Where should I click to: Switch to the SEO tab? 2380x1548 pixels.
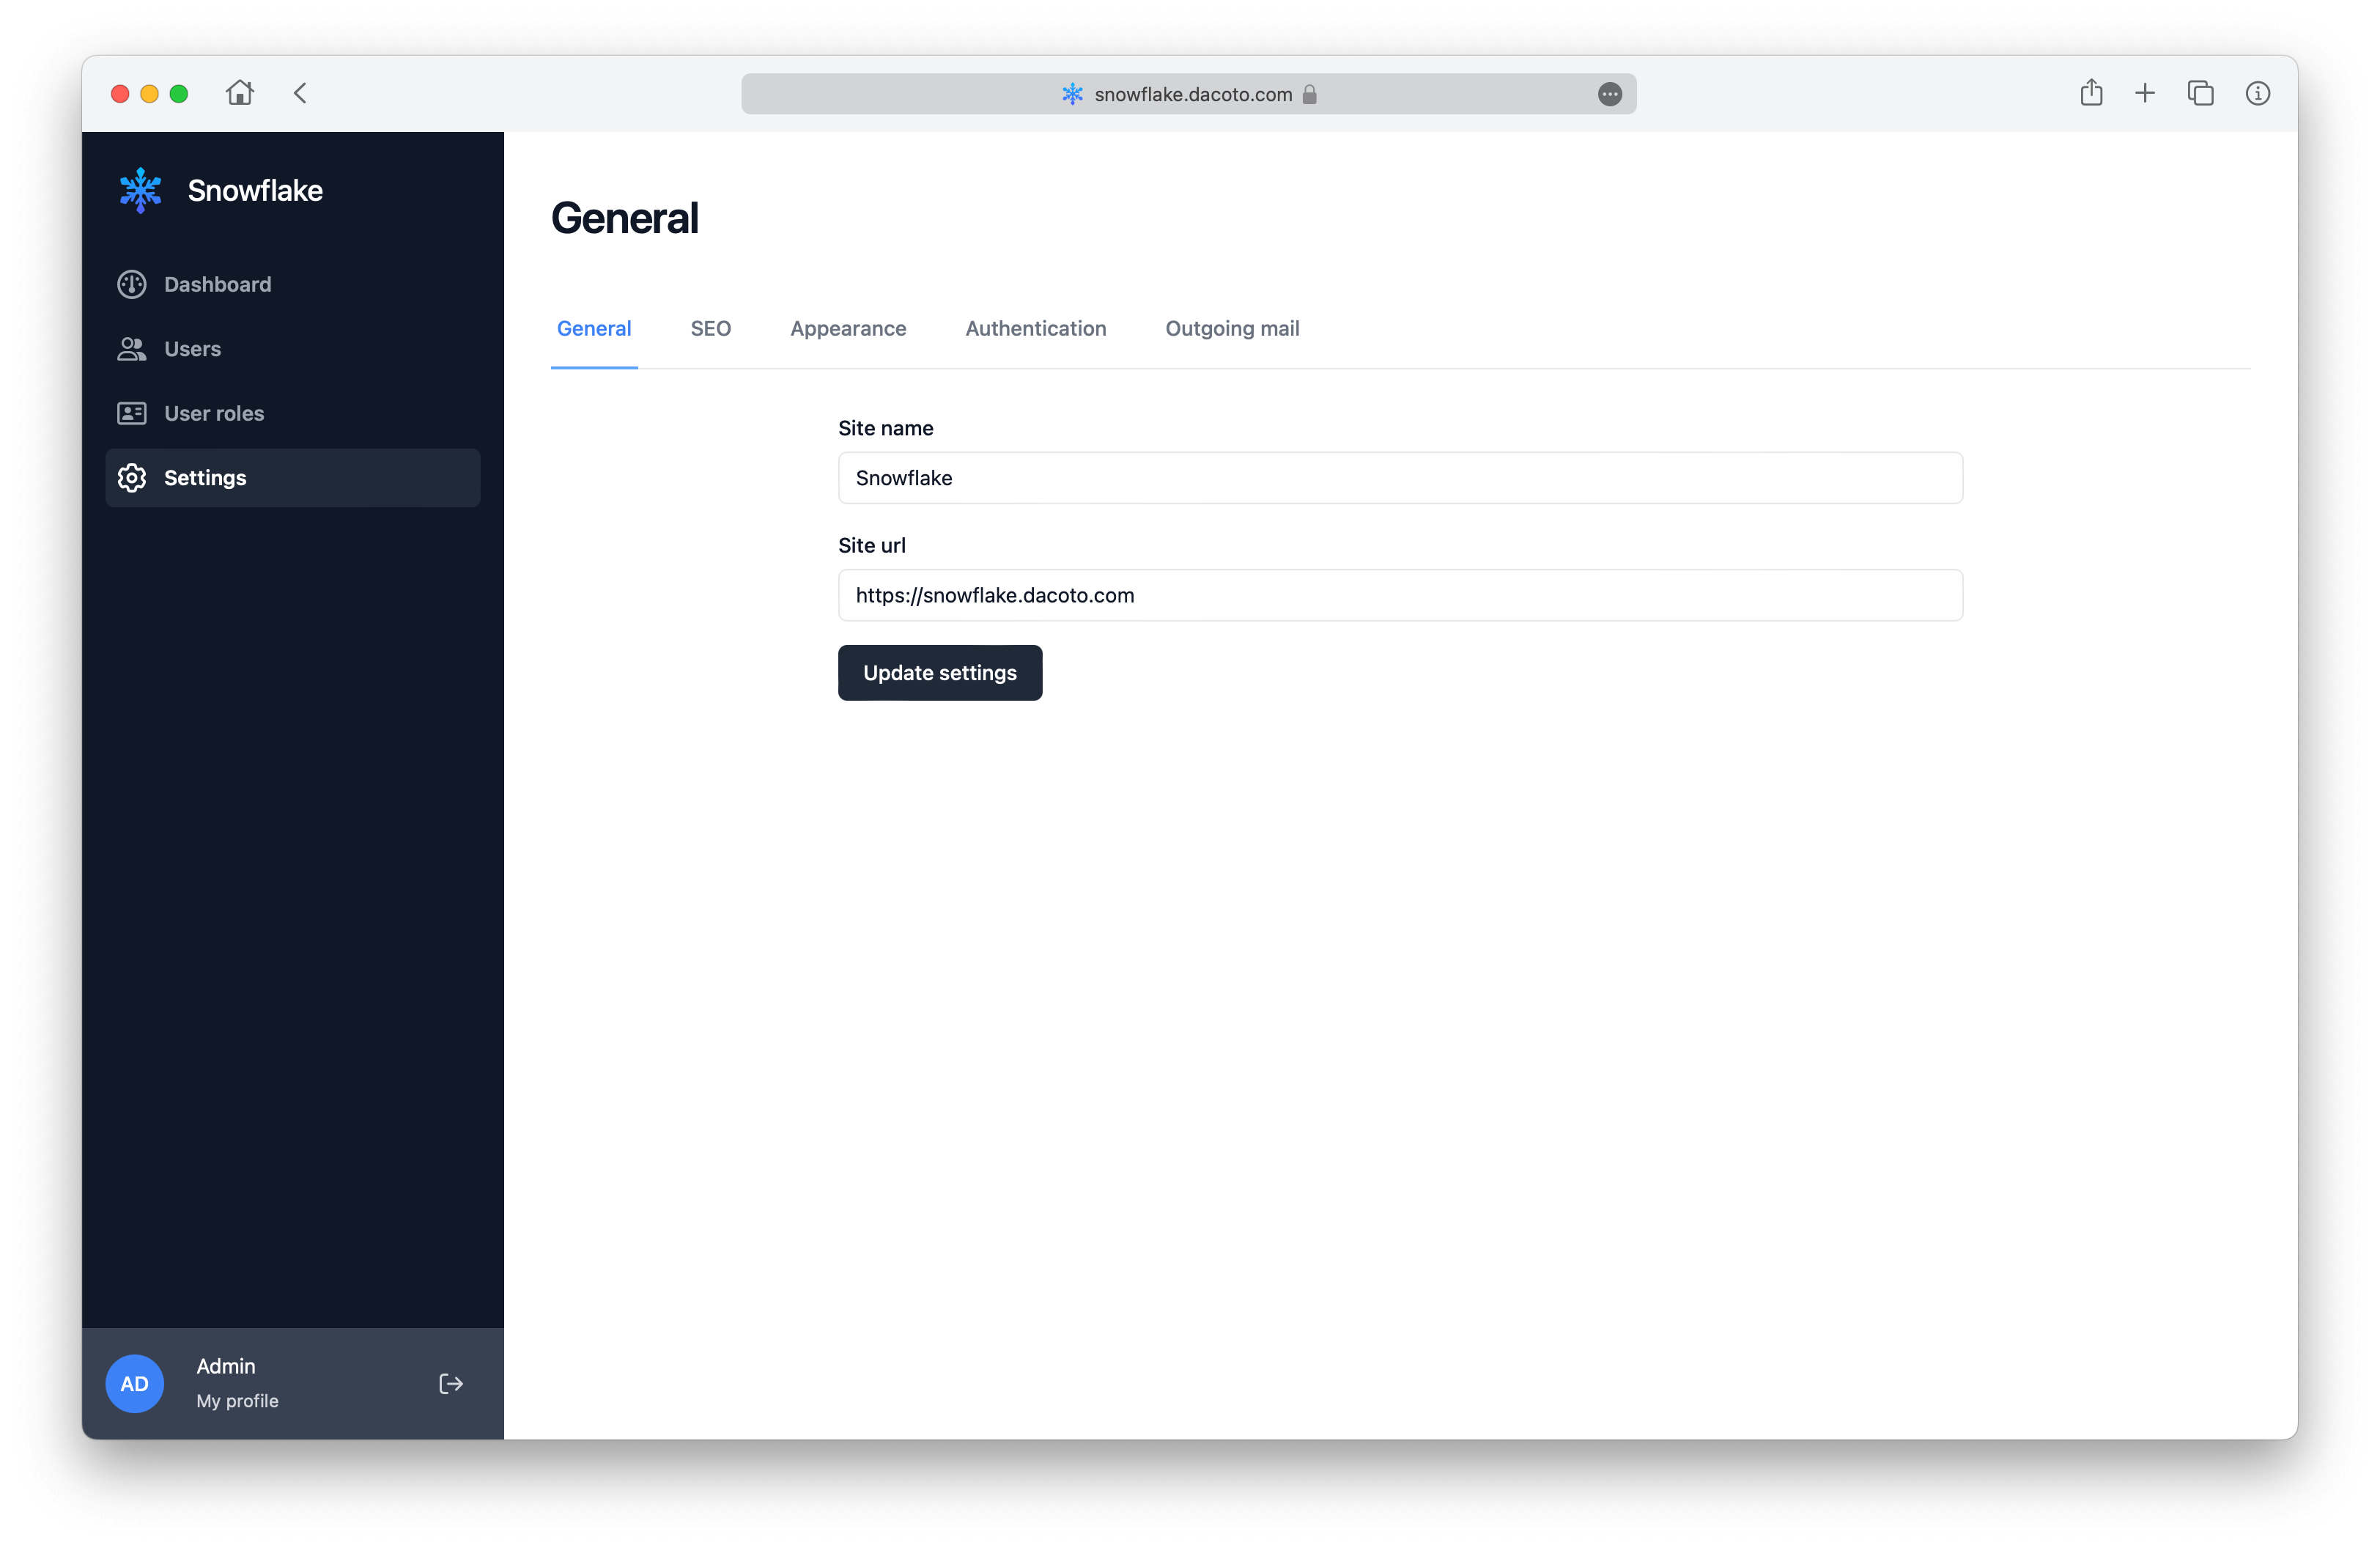point(710,329)
